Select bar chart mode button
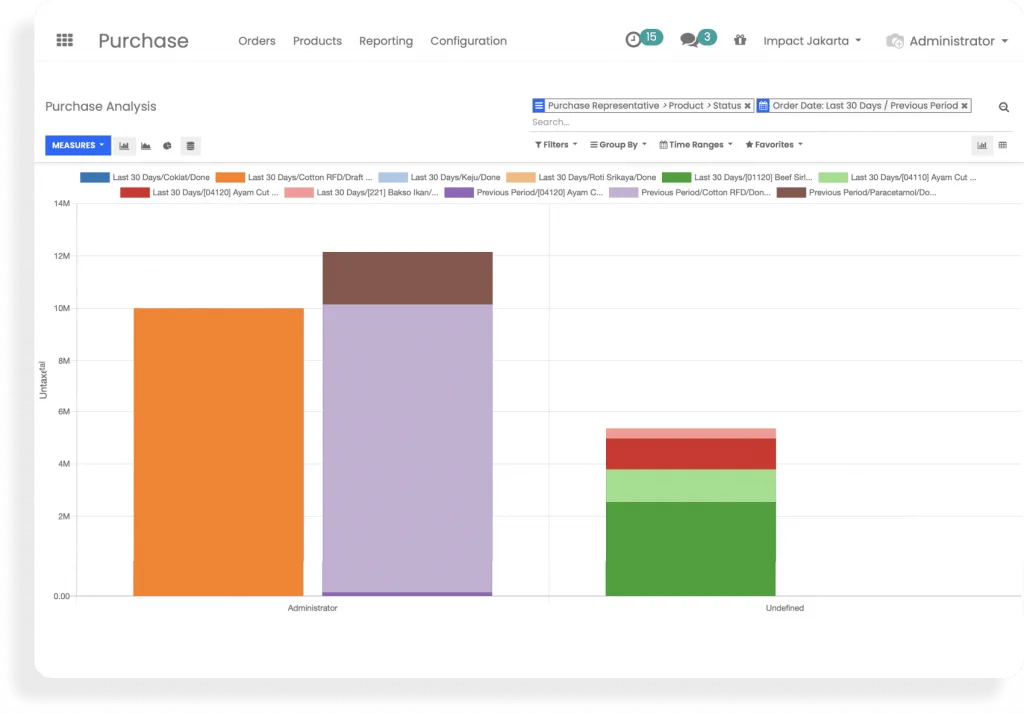This screenshot has height=713, width=1024. [x=124, y=146]
